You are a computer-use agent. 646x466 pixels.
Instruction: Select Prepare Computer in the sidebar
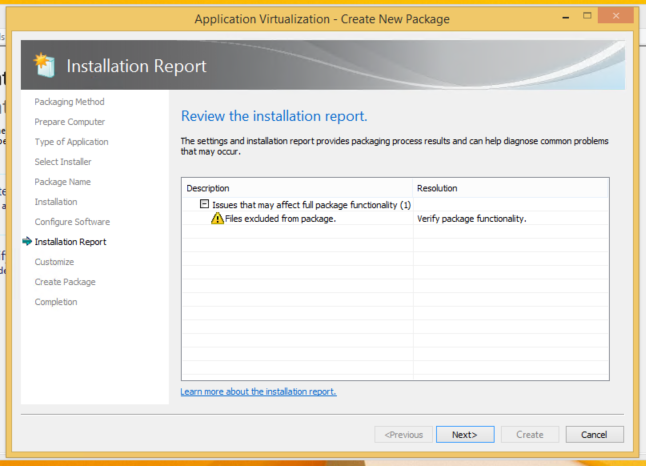tap(69, 122)
